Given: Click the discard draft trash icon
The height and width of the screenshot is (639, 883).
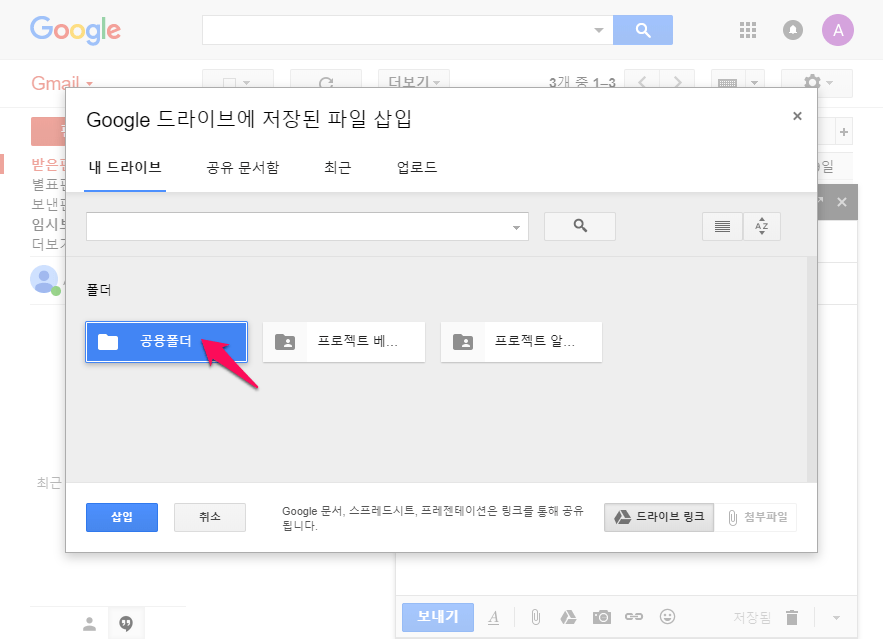Looking at the screenshot, I should click(x=792, y=617).
